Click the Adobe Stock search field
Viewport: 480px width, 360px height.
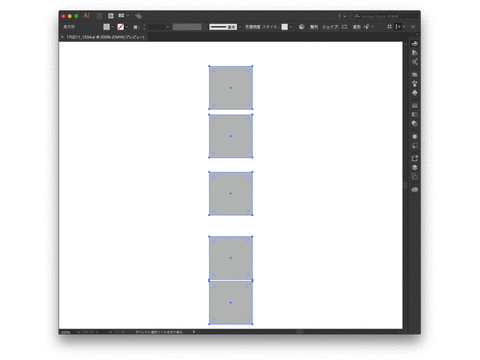coord(385,16)
